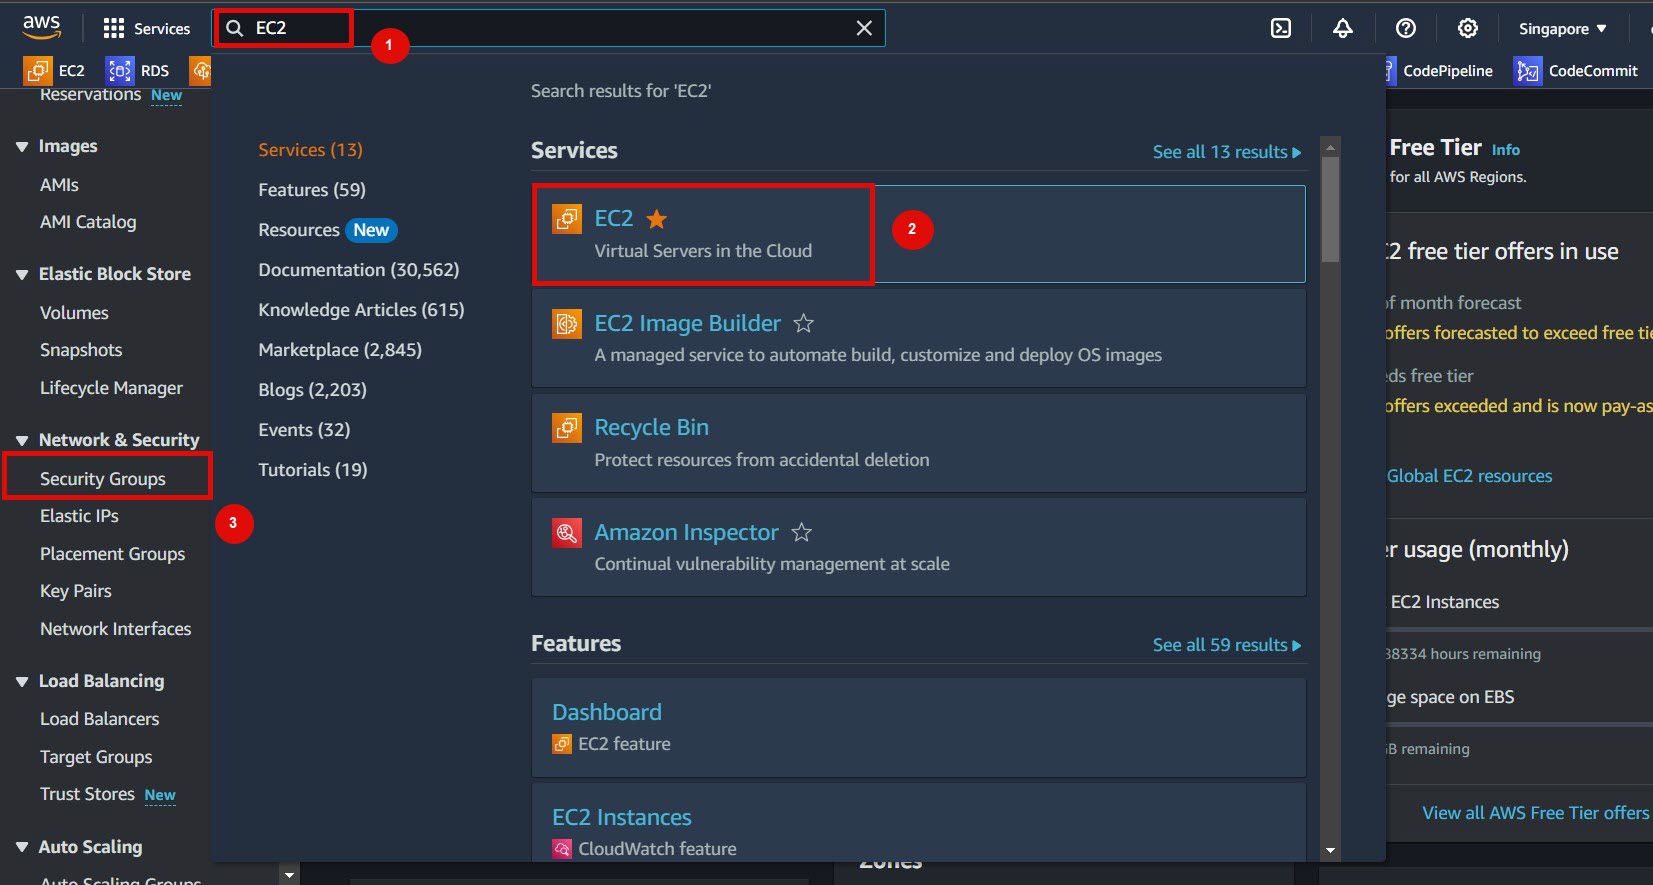Open the settings gear icon

[x=1468, y=28]
